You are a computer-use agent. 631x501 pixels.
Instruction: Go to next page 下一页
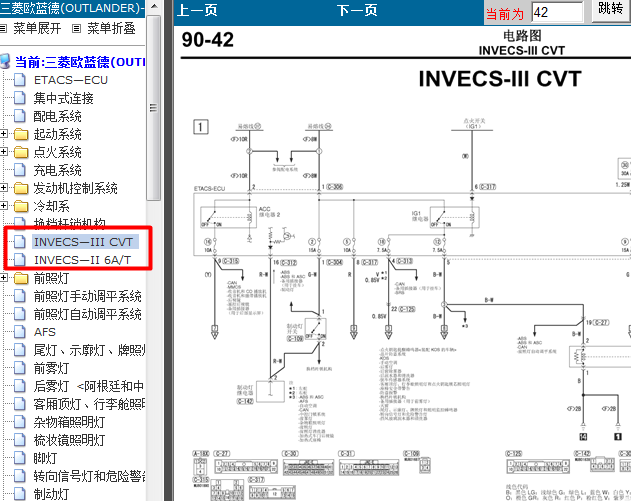[x=357, y=10]
